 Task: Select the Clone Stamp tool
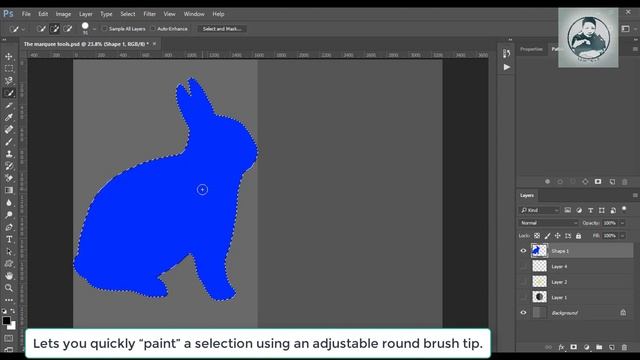9,154
